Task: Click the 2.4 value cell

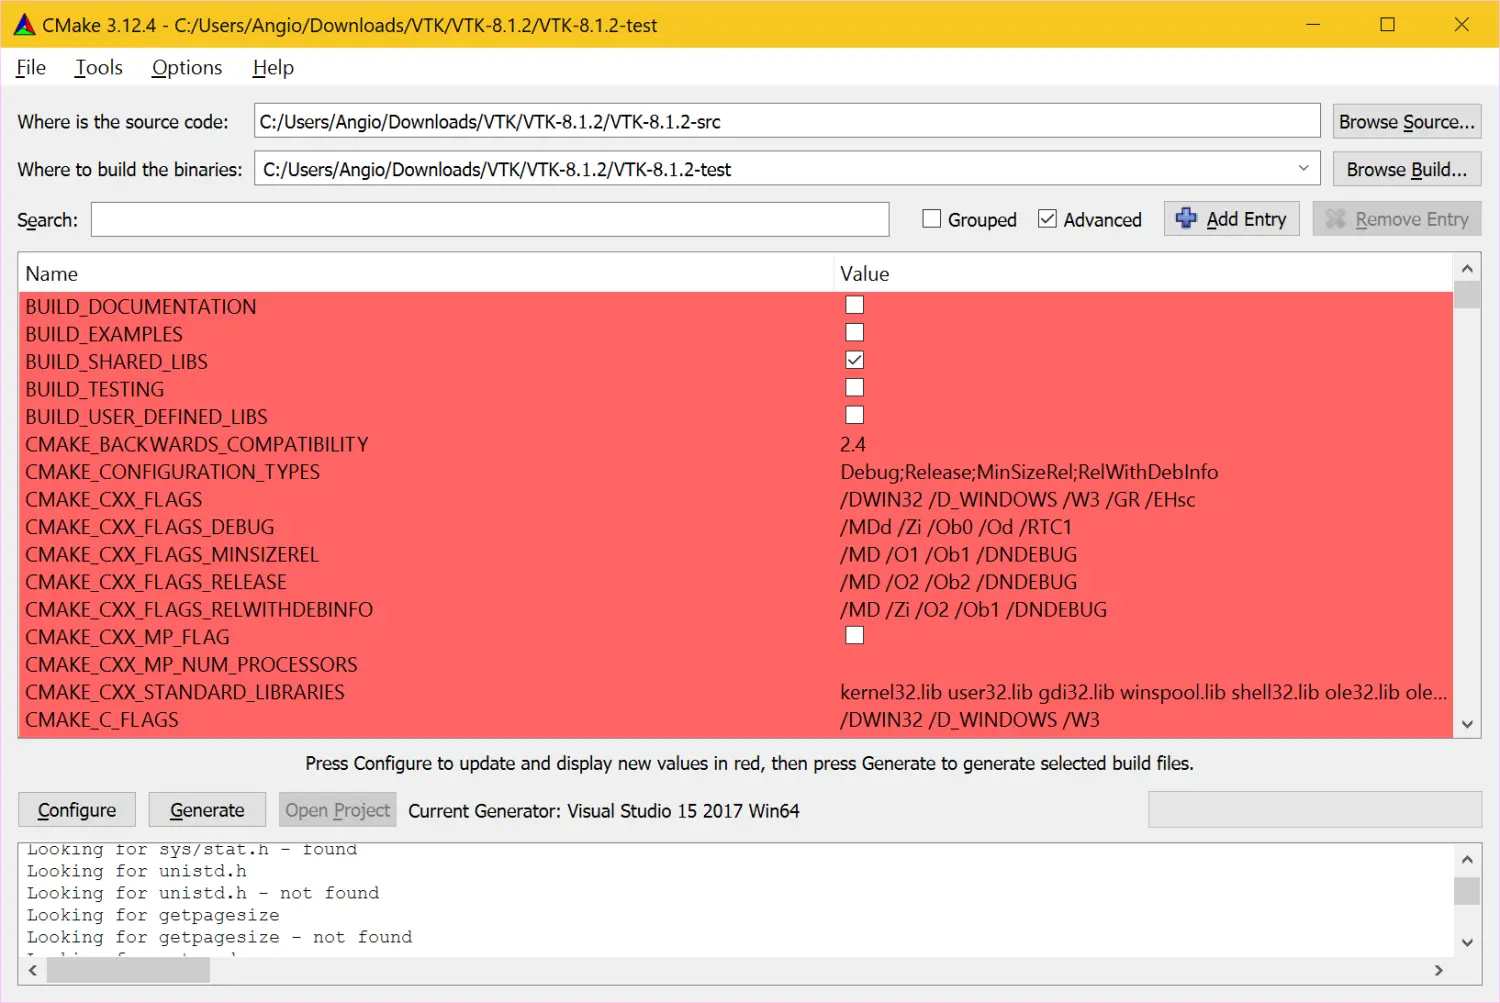Action: pos(853,444)
